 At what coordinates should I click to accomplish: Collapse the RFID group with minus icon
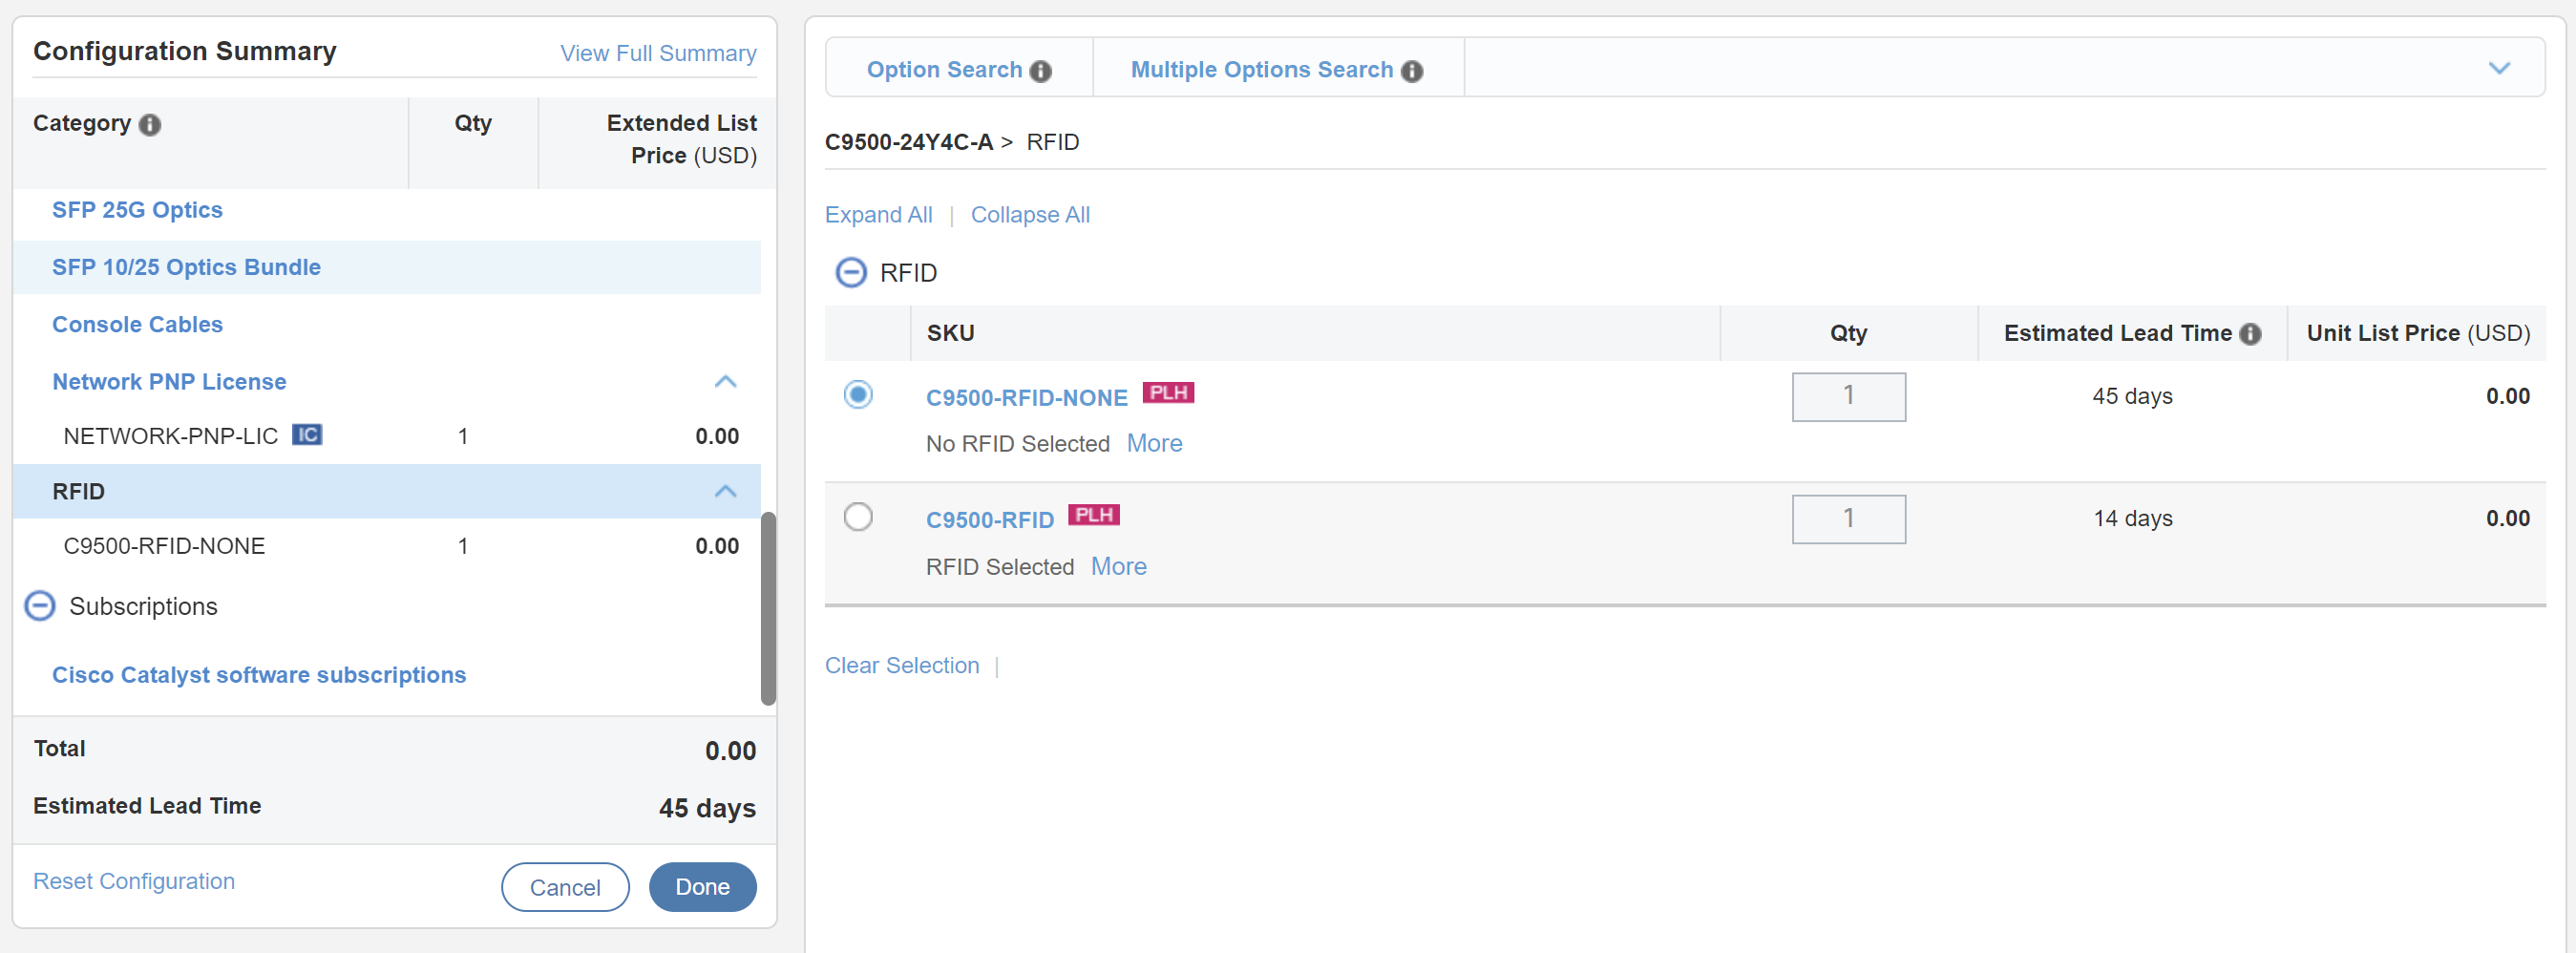click(x=851, y=273)
